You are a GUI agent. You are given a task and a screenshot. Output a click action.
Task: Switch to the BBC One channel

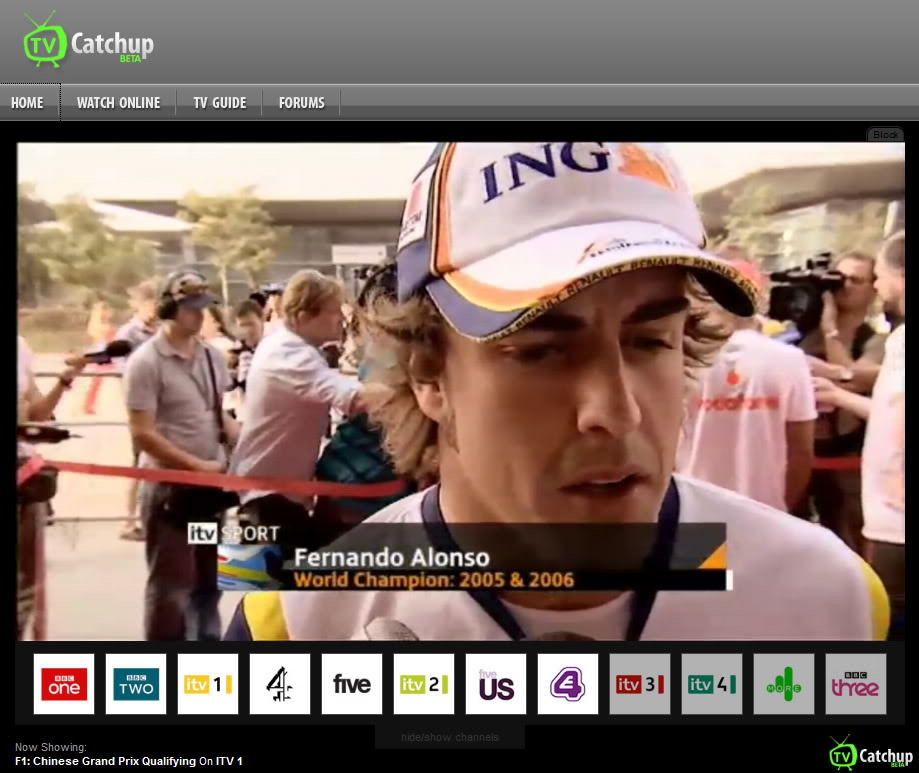(x=64, y=684)
